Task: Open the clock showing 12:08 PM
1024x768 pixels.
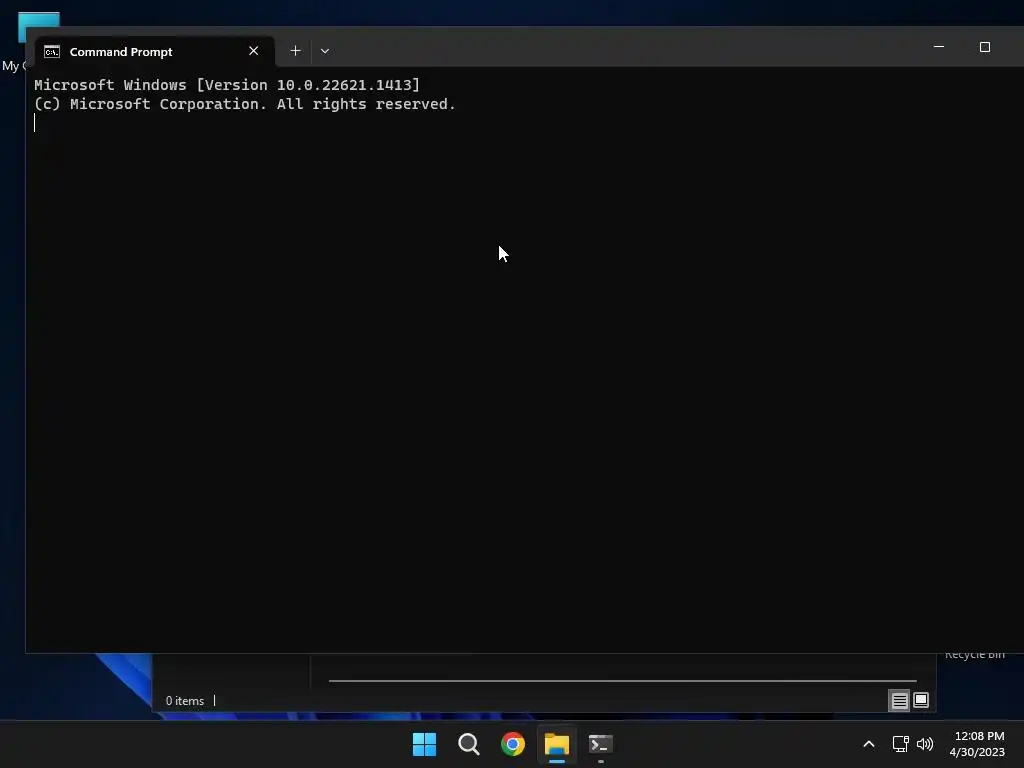Action: pos(978,744)
